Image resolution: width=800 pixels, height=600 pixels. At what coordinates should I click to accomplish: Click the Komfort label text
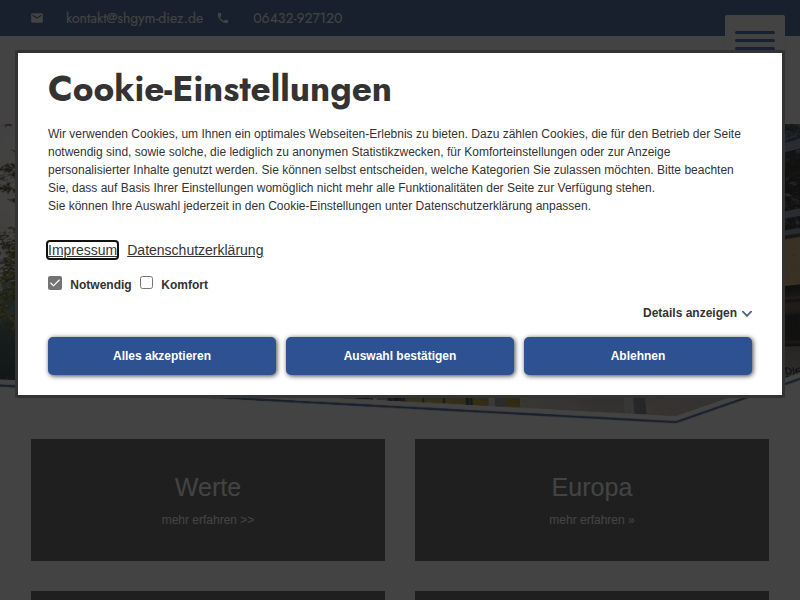(184, 285)
